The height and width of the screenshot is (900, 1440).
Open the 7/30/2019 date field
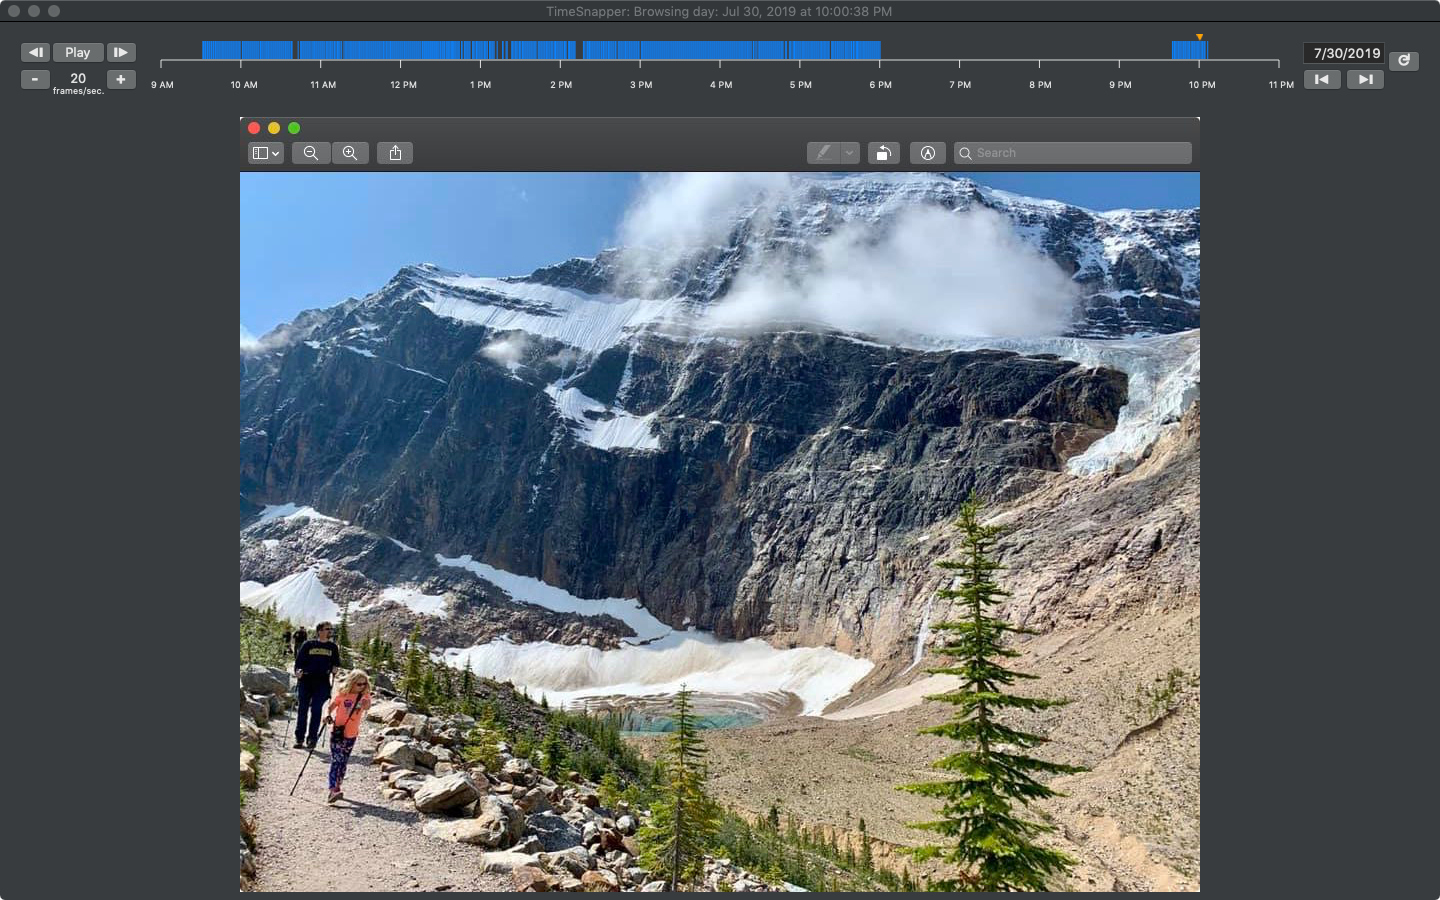pyautogui.click(x=1346, y=53)
